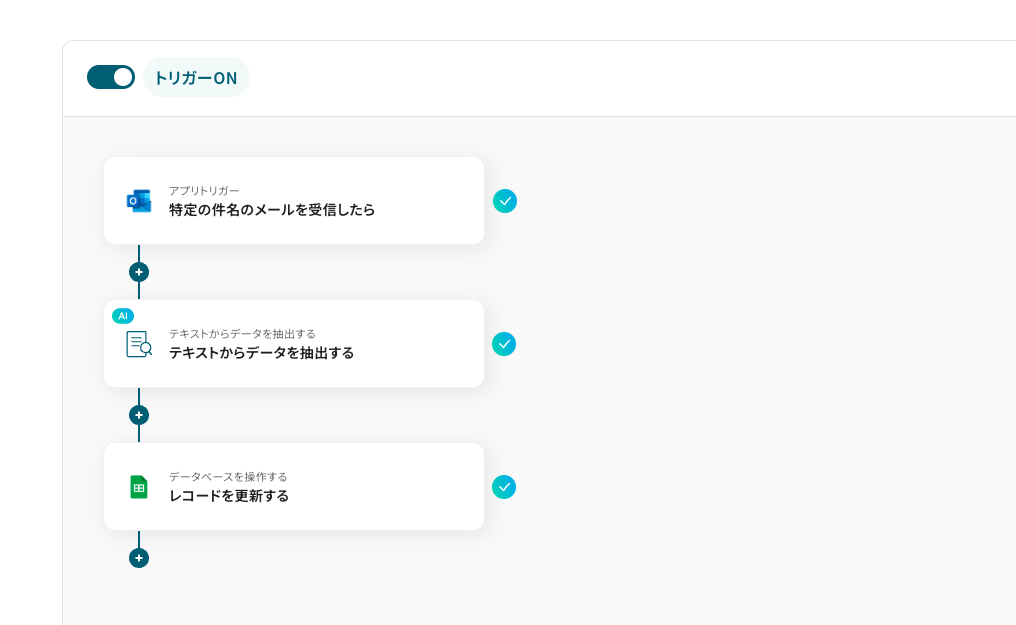The height and width of the screenshot is (625, 1016).
Task: Click the checkmark next to the Outlook trigger step
Action: coord(505,201)
